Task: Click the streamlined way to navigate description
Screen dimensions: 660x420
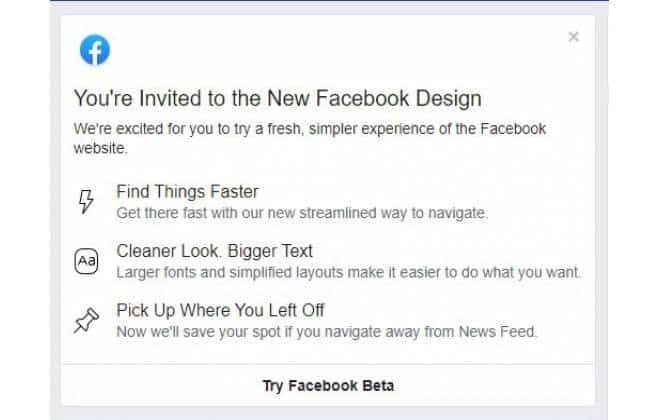Action: pos(302,213)
